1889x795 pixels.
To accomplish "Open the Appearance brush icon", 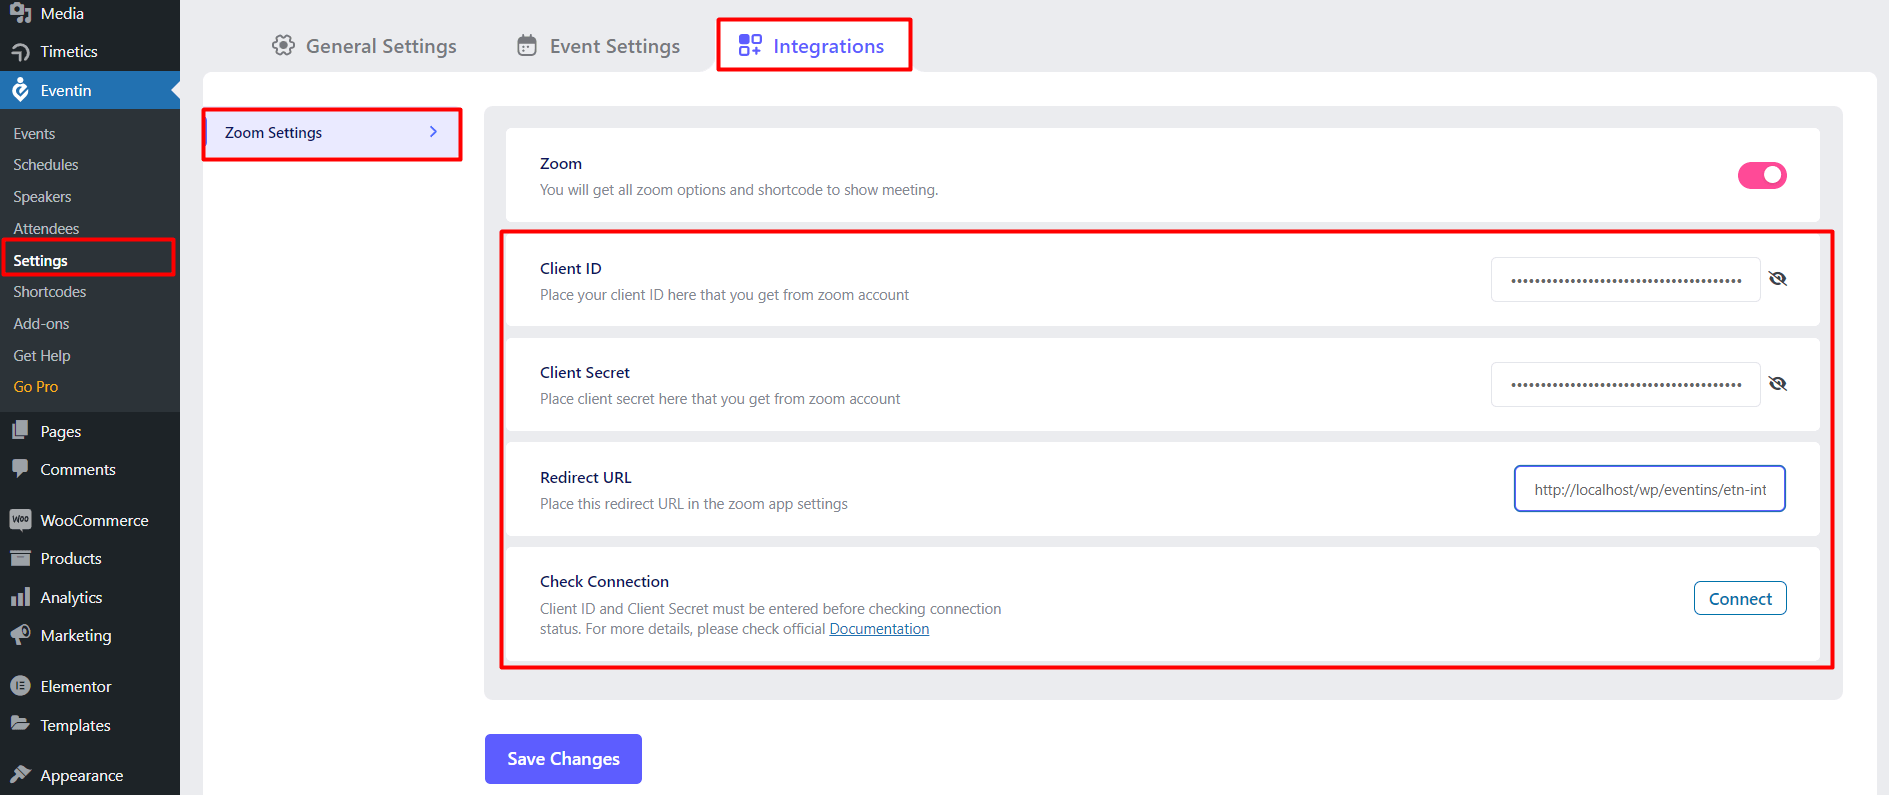I will point(20,774).
